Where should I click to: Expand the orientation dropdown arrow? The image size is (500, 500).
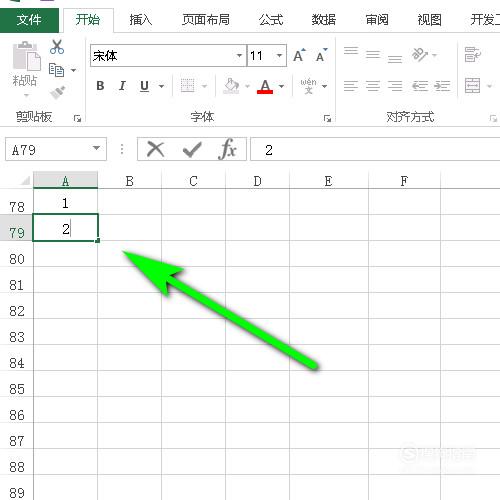coord(434,55)
